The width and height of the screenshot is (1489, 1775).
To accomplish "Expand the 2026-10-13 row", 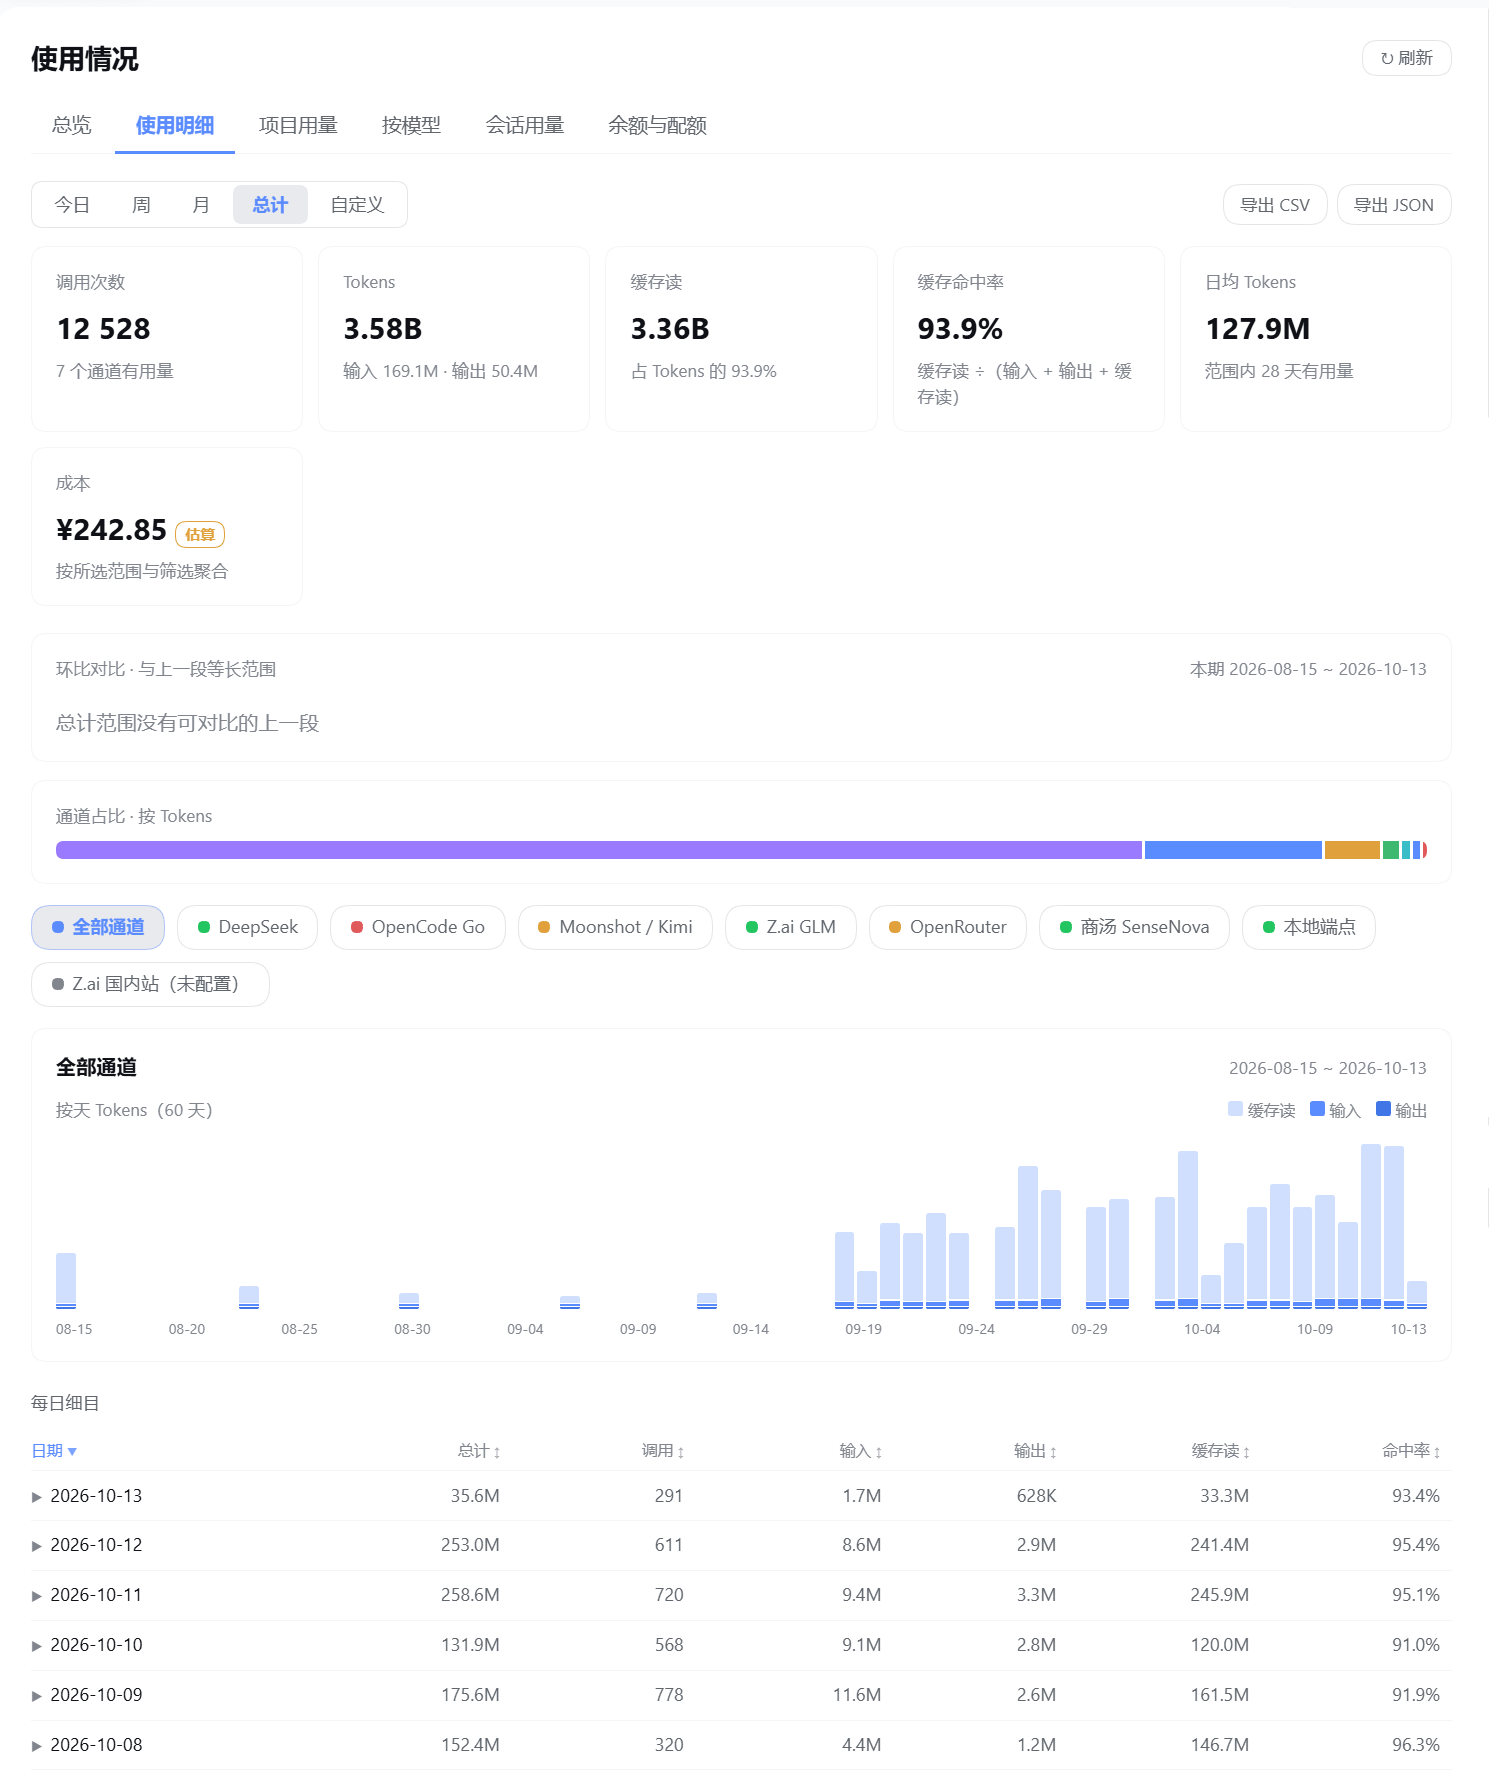I will pos(37,1497).
